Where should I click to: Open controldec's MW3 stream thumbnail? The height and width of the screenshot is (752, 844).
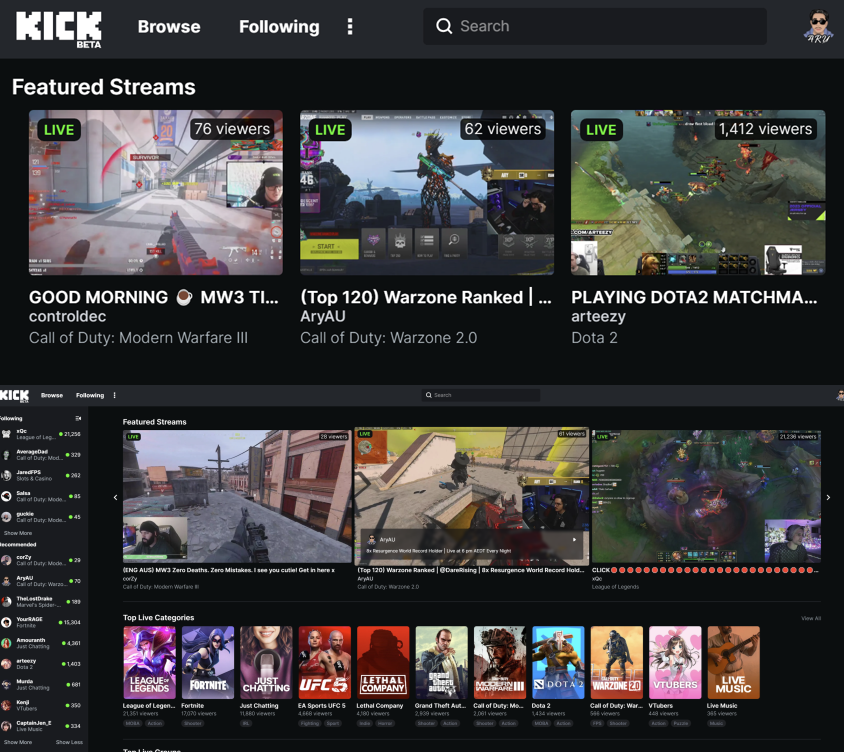156,192
